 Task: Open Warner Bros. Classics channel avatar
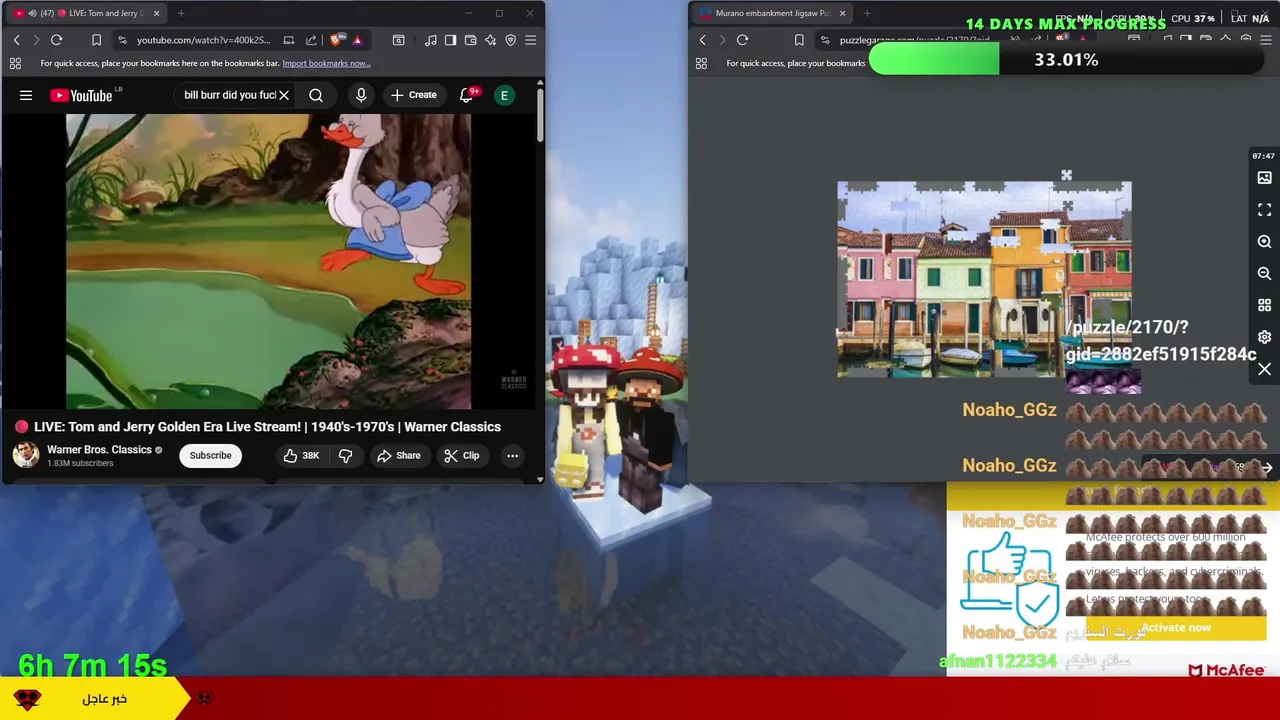pyautogui.click(x=26, y=455)
